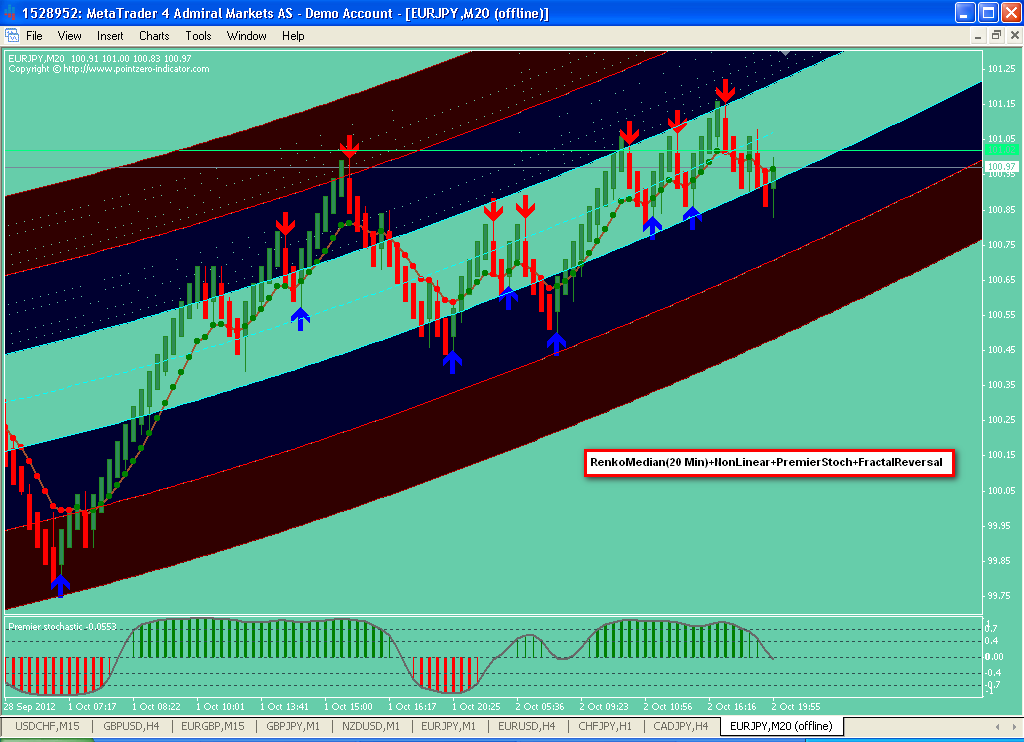Switch to the GBPJPY,M1 chart tab
Image resolution: width=1024 pixels, height=742 pixels.
pyautogui.click(x=294, y=726)
